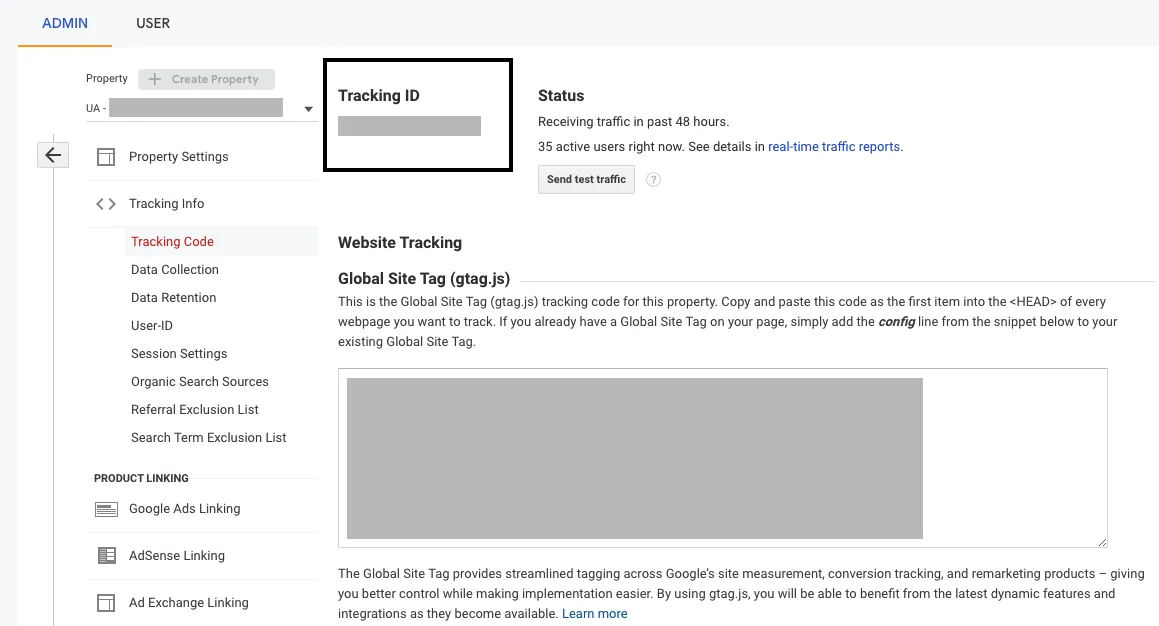Open the real-time traffic reports link
1159x626 pixels.
(834, 147)
